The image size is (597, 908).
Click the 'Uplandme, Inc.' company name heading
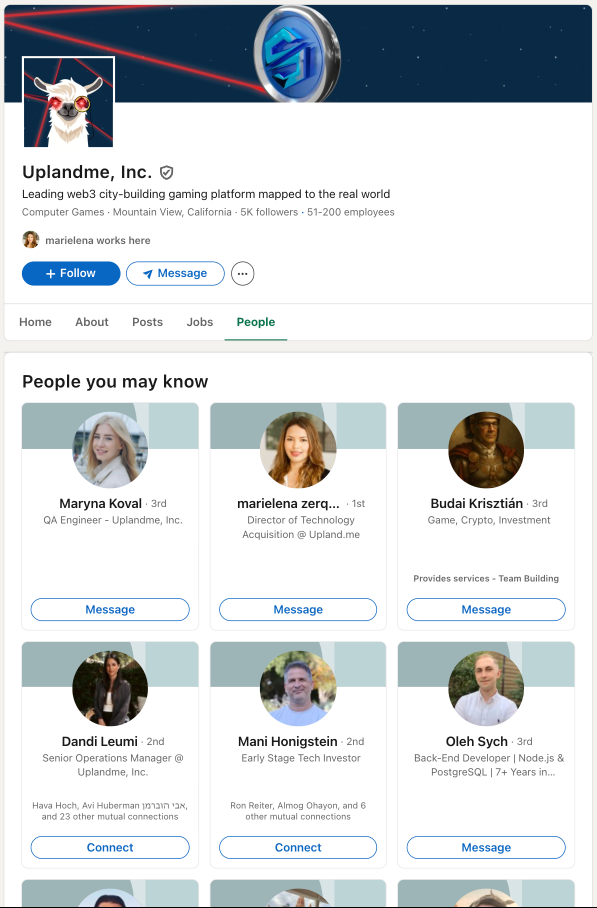(87, 172)
